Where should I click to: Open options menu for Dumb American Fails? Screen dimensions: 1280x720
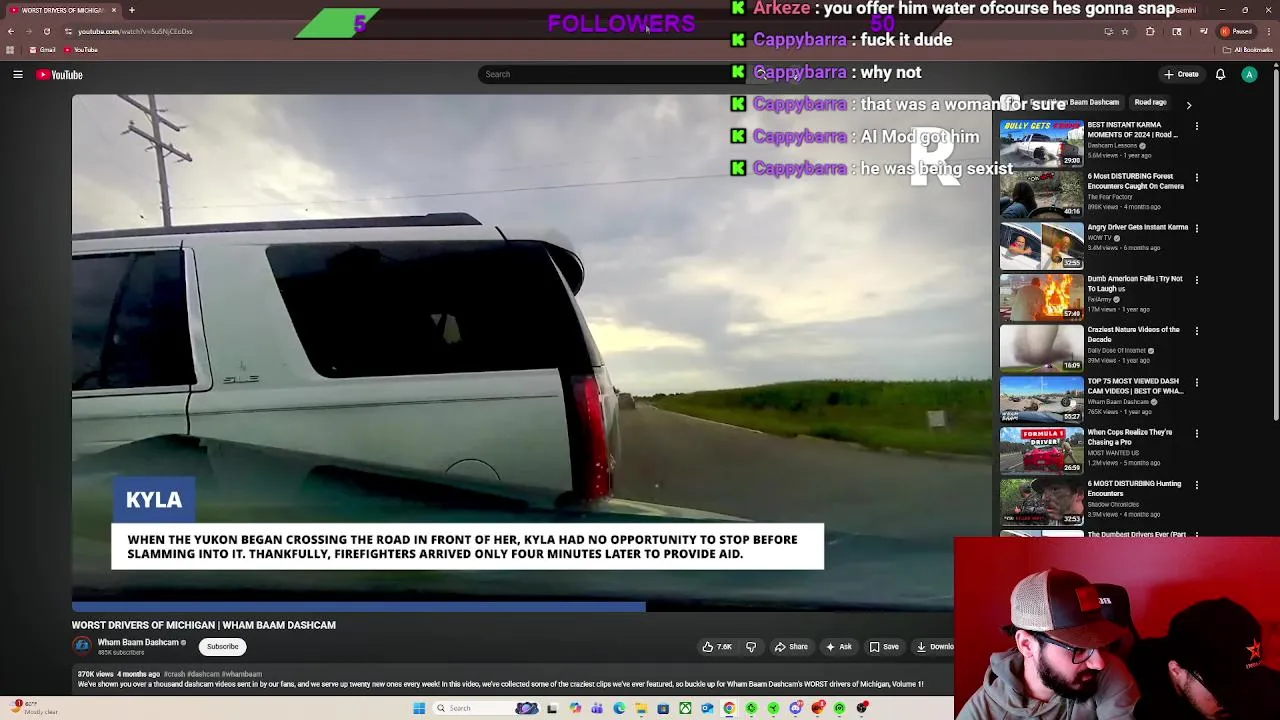click(1196, 280)
